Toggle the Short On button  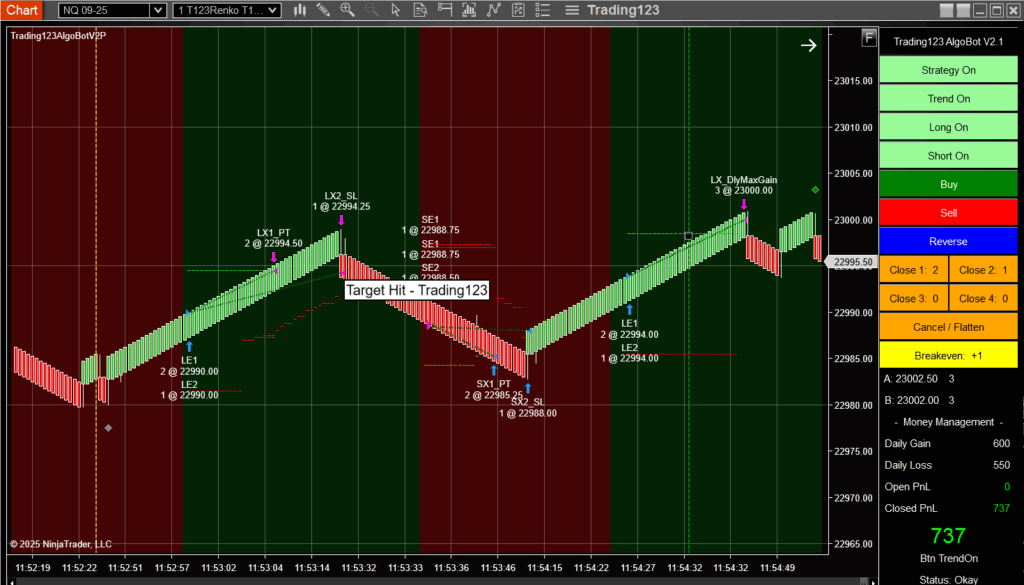pos(948,155)
